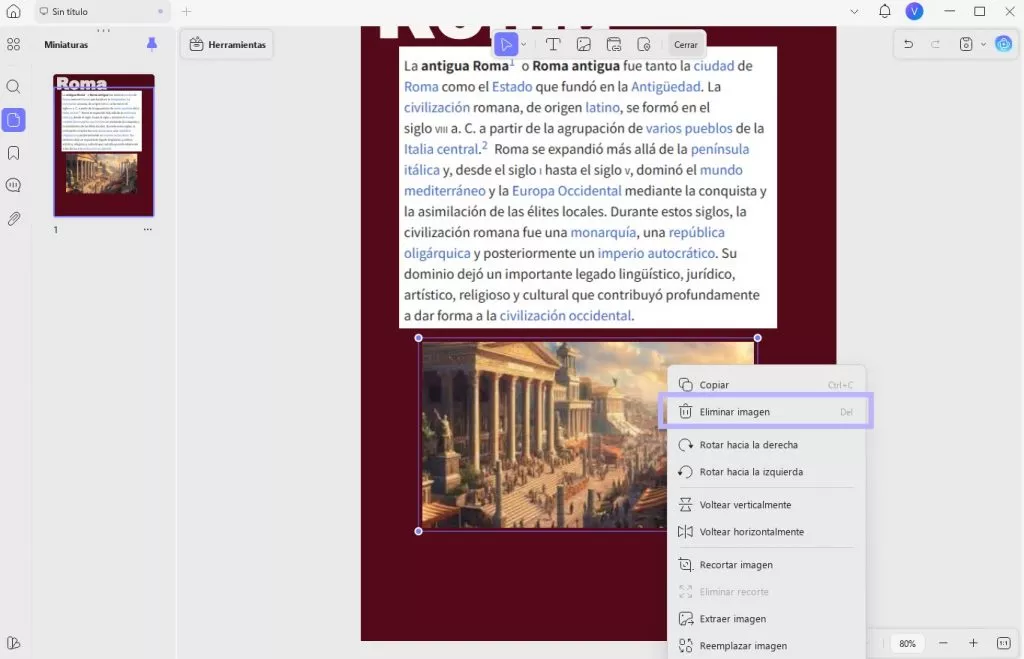Expand dropdown arrow next to selection tool
1024x659 pixels.
point(524,44)
